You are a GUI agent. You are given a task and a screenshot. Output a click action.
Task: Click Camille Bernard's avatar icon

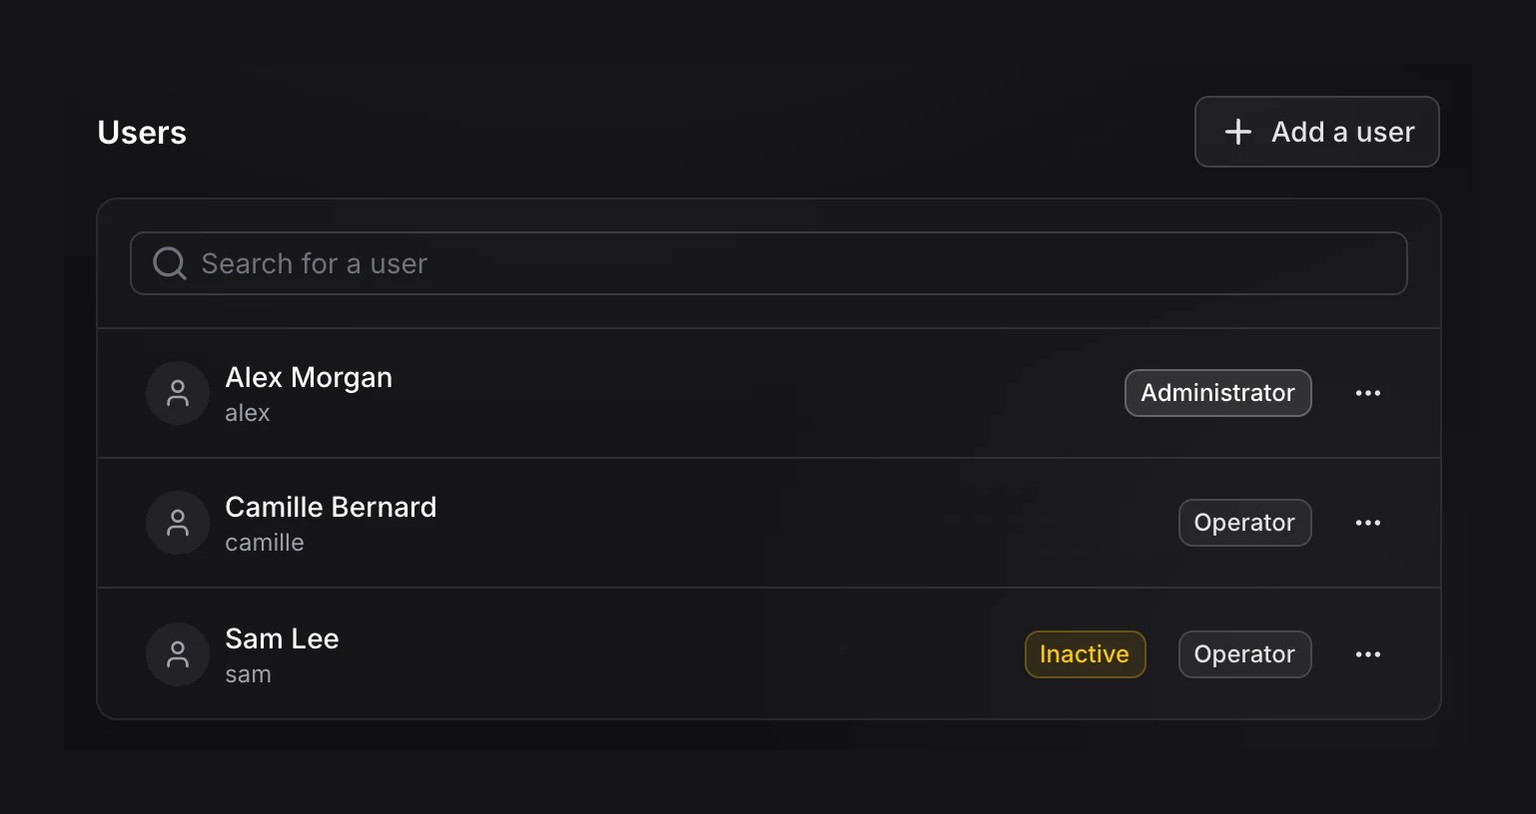(178, 523)
